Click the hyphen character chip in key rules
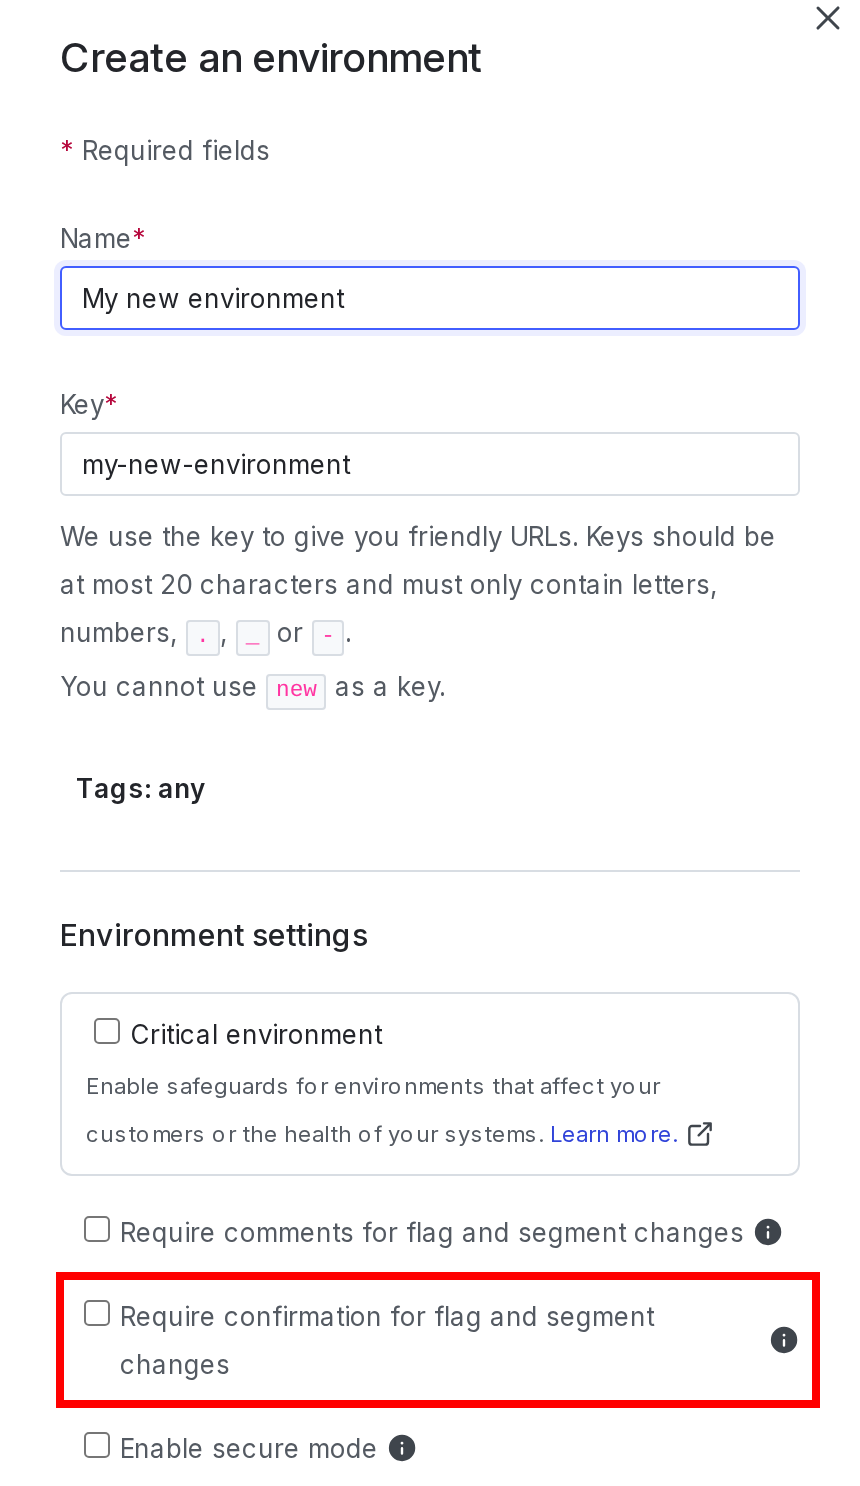 328,637
